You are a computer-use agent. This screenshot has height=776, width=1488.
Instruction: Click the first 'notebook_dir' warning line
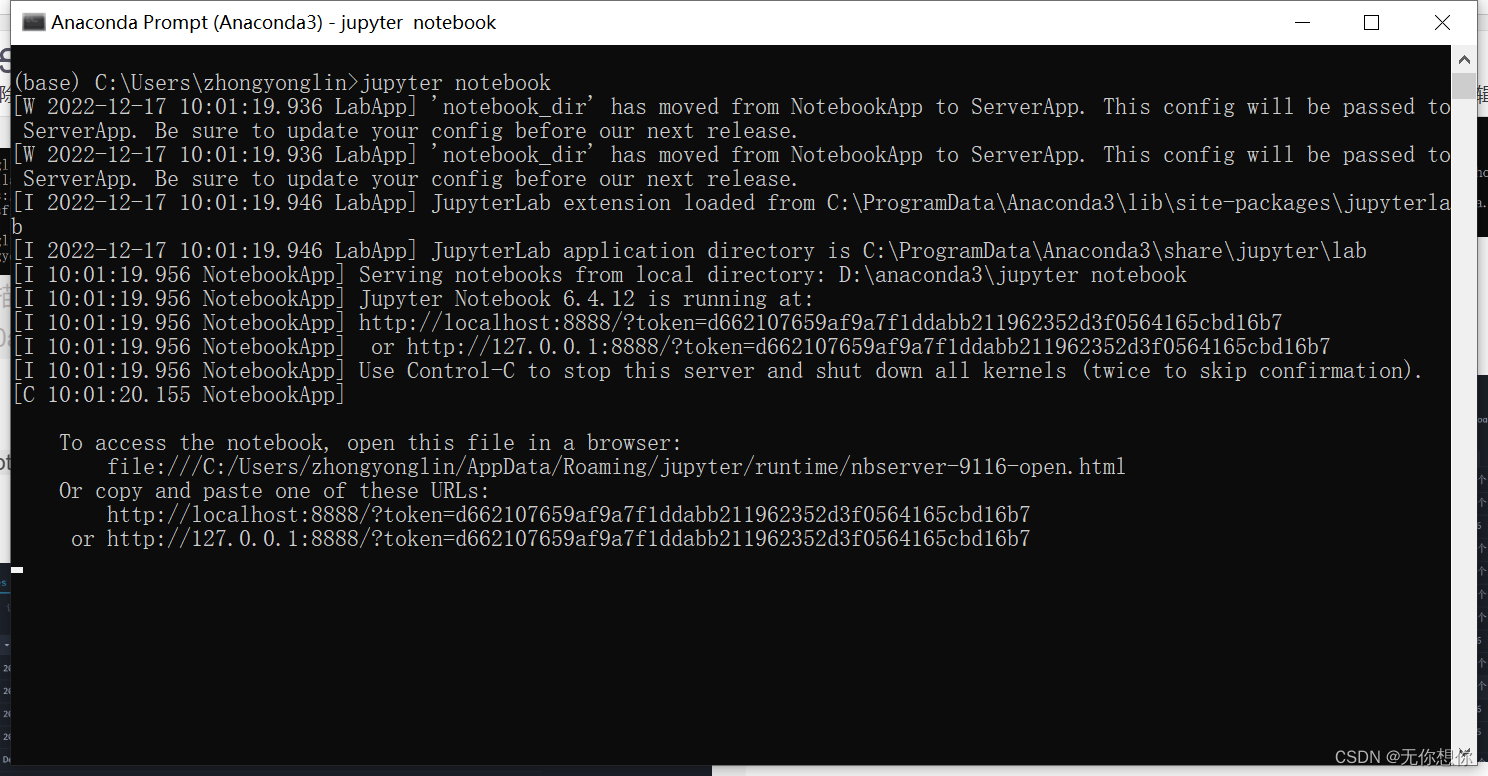(x=731, y=107)
